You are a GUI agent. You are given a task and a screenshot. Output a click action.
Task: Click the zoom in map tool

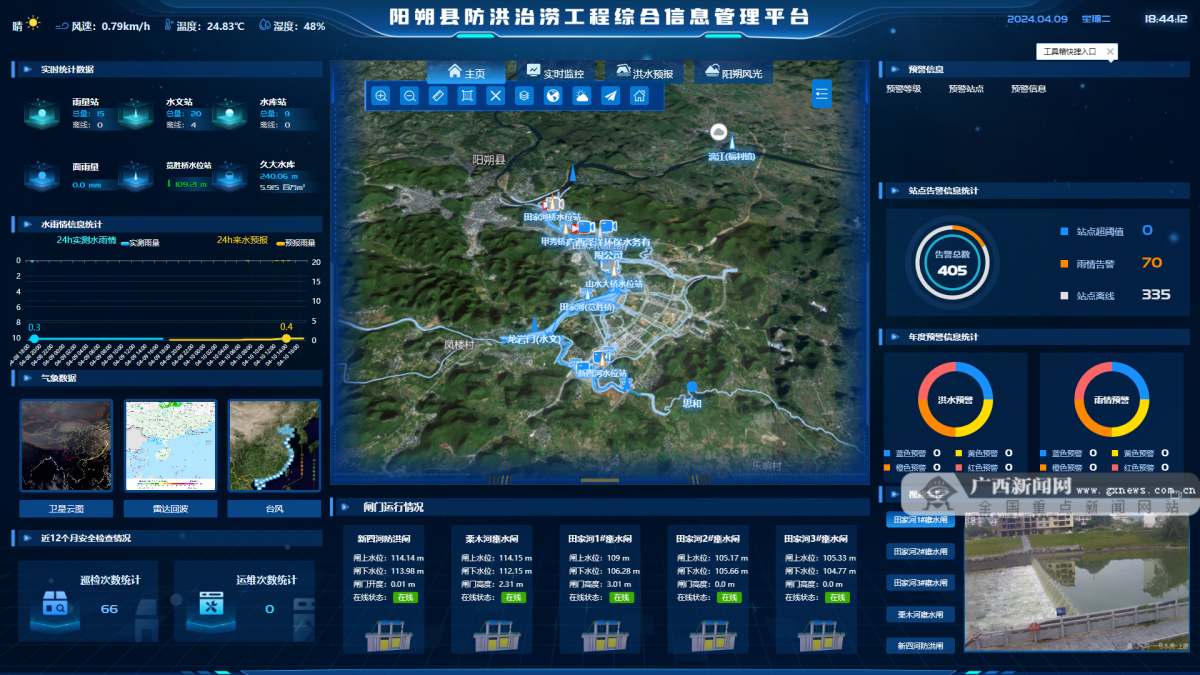coord(381,96)
